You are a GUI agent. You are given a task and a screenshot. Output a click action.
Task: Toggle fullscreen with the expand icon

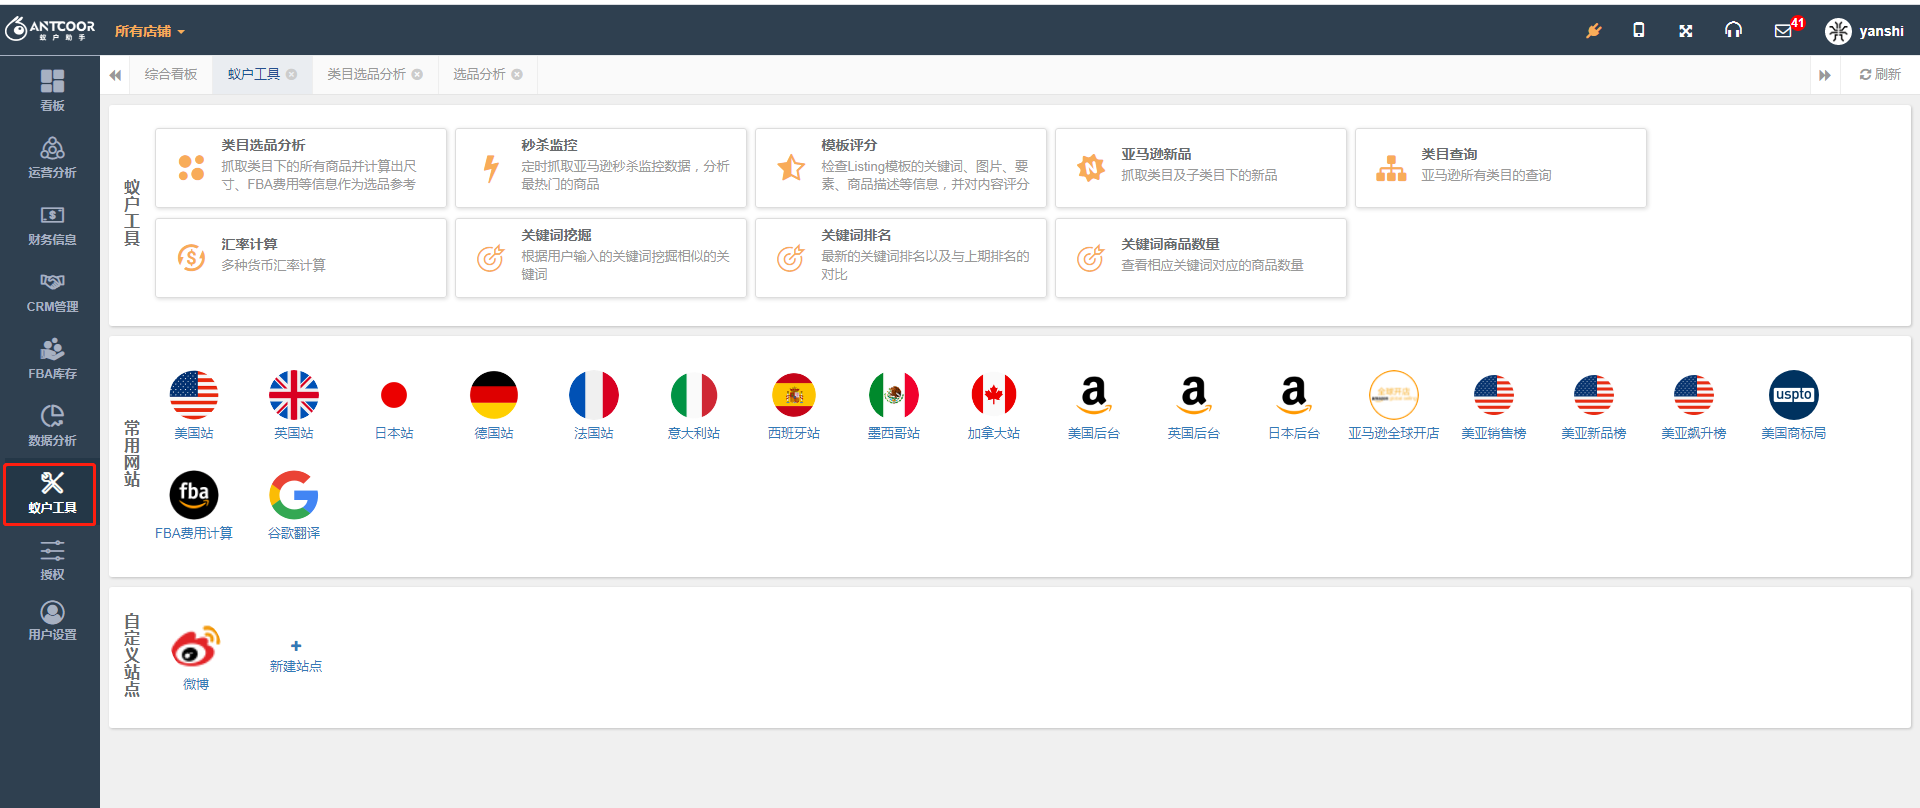[1686, 31]
